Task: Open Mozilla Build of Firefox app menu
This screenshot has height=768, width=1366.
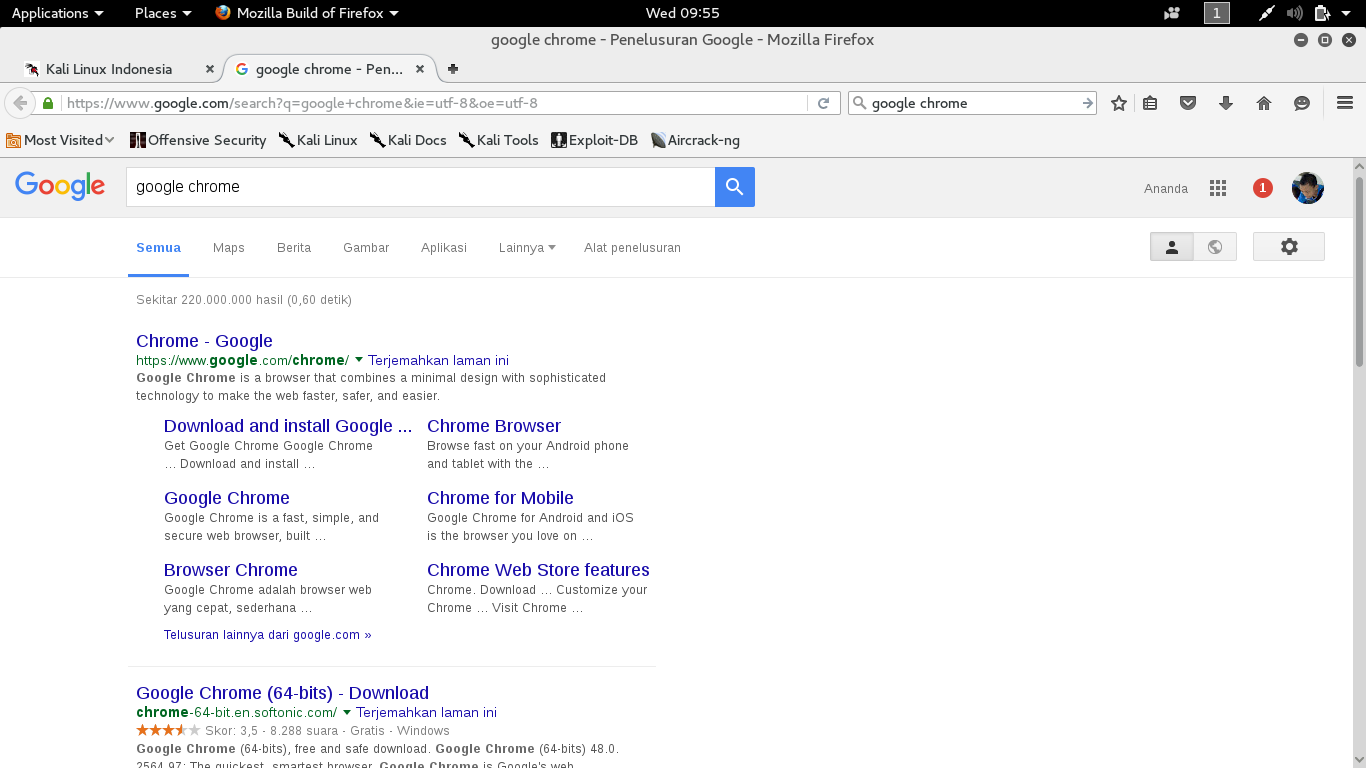Action: pos(307,13)
